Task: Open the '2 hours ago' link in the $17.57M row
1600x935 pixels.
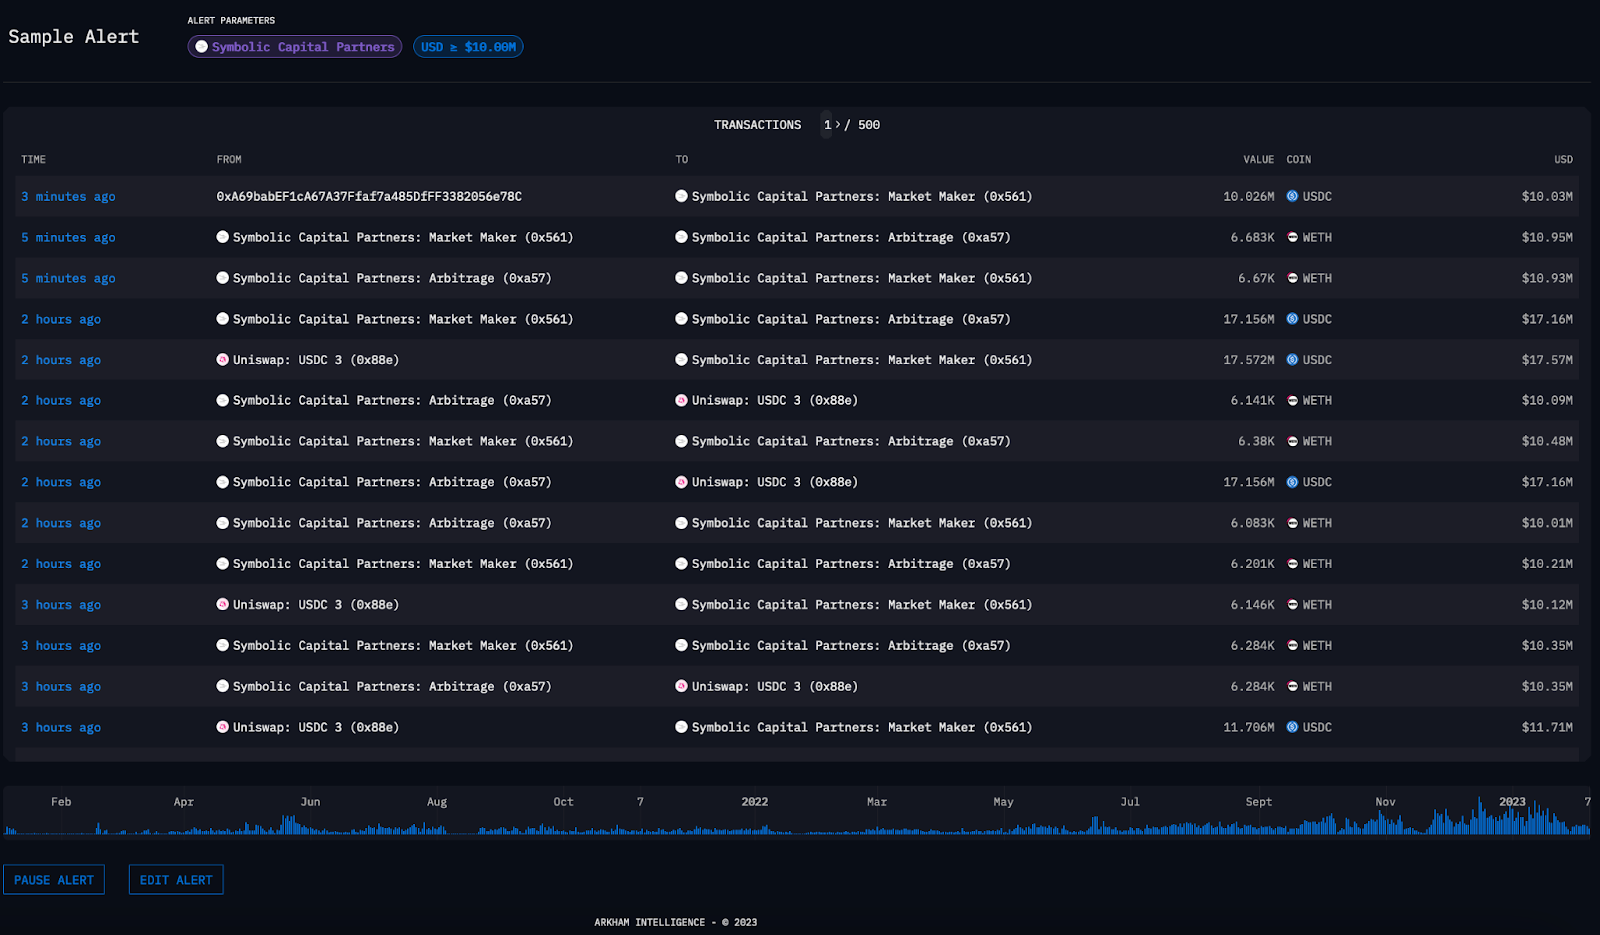Action: click(x=61, y=360)
